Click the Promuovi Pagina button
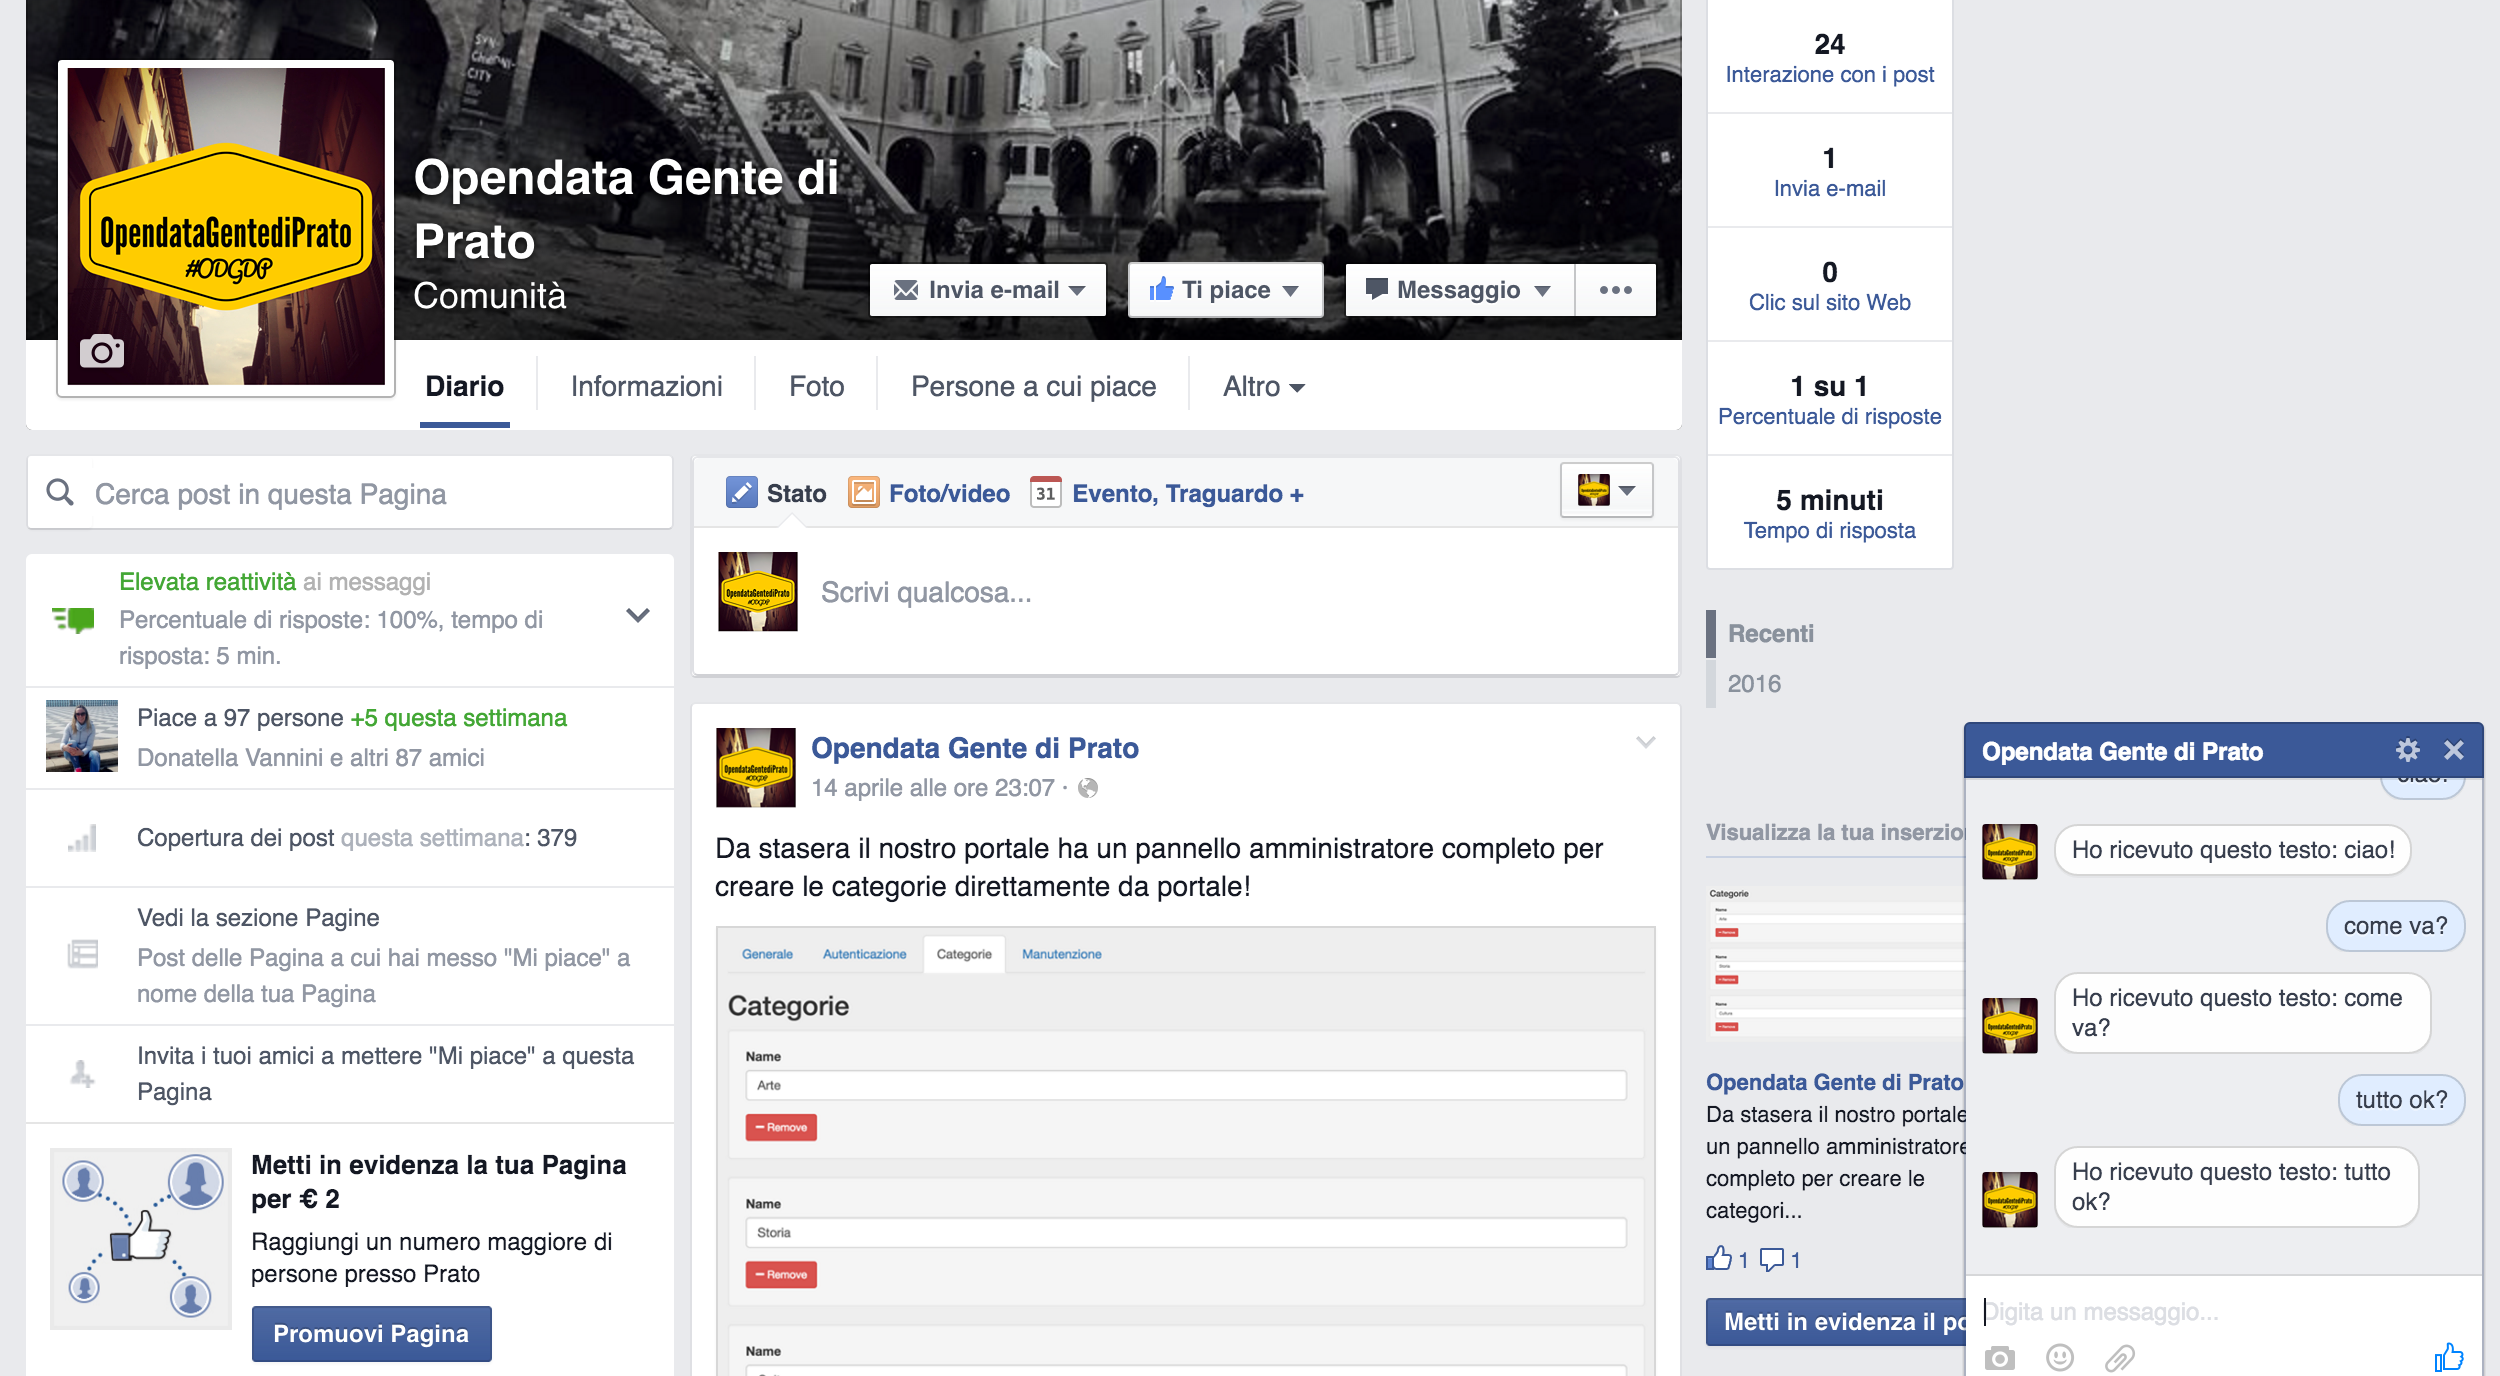Screen dimensions: 2500x1376 [x=371, y=1333]
